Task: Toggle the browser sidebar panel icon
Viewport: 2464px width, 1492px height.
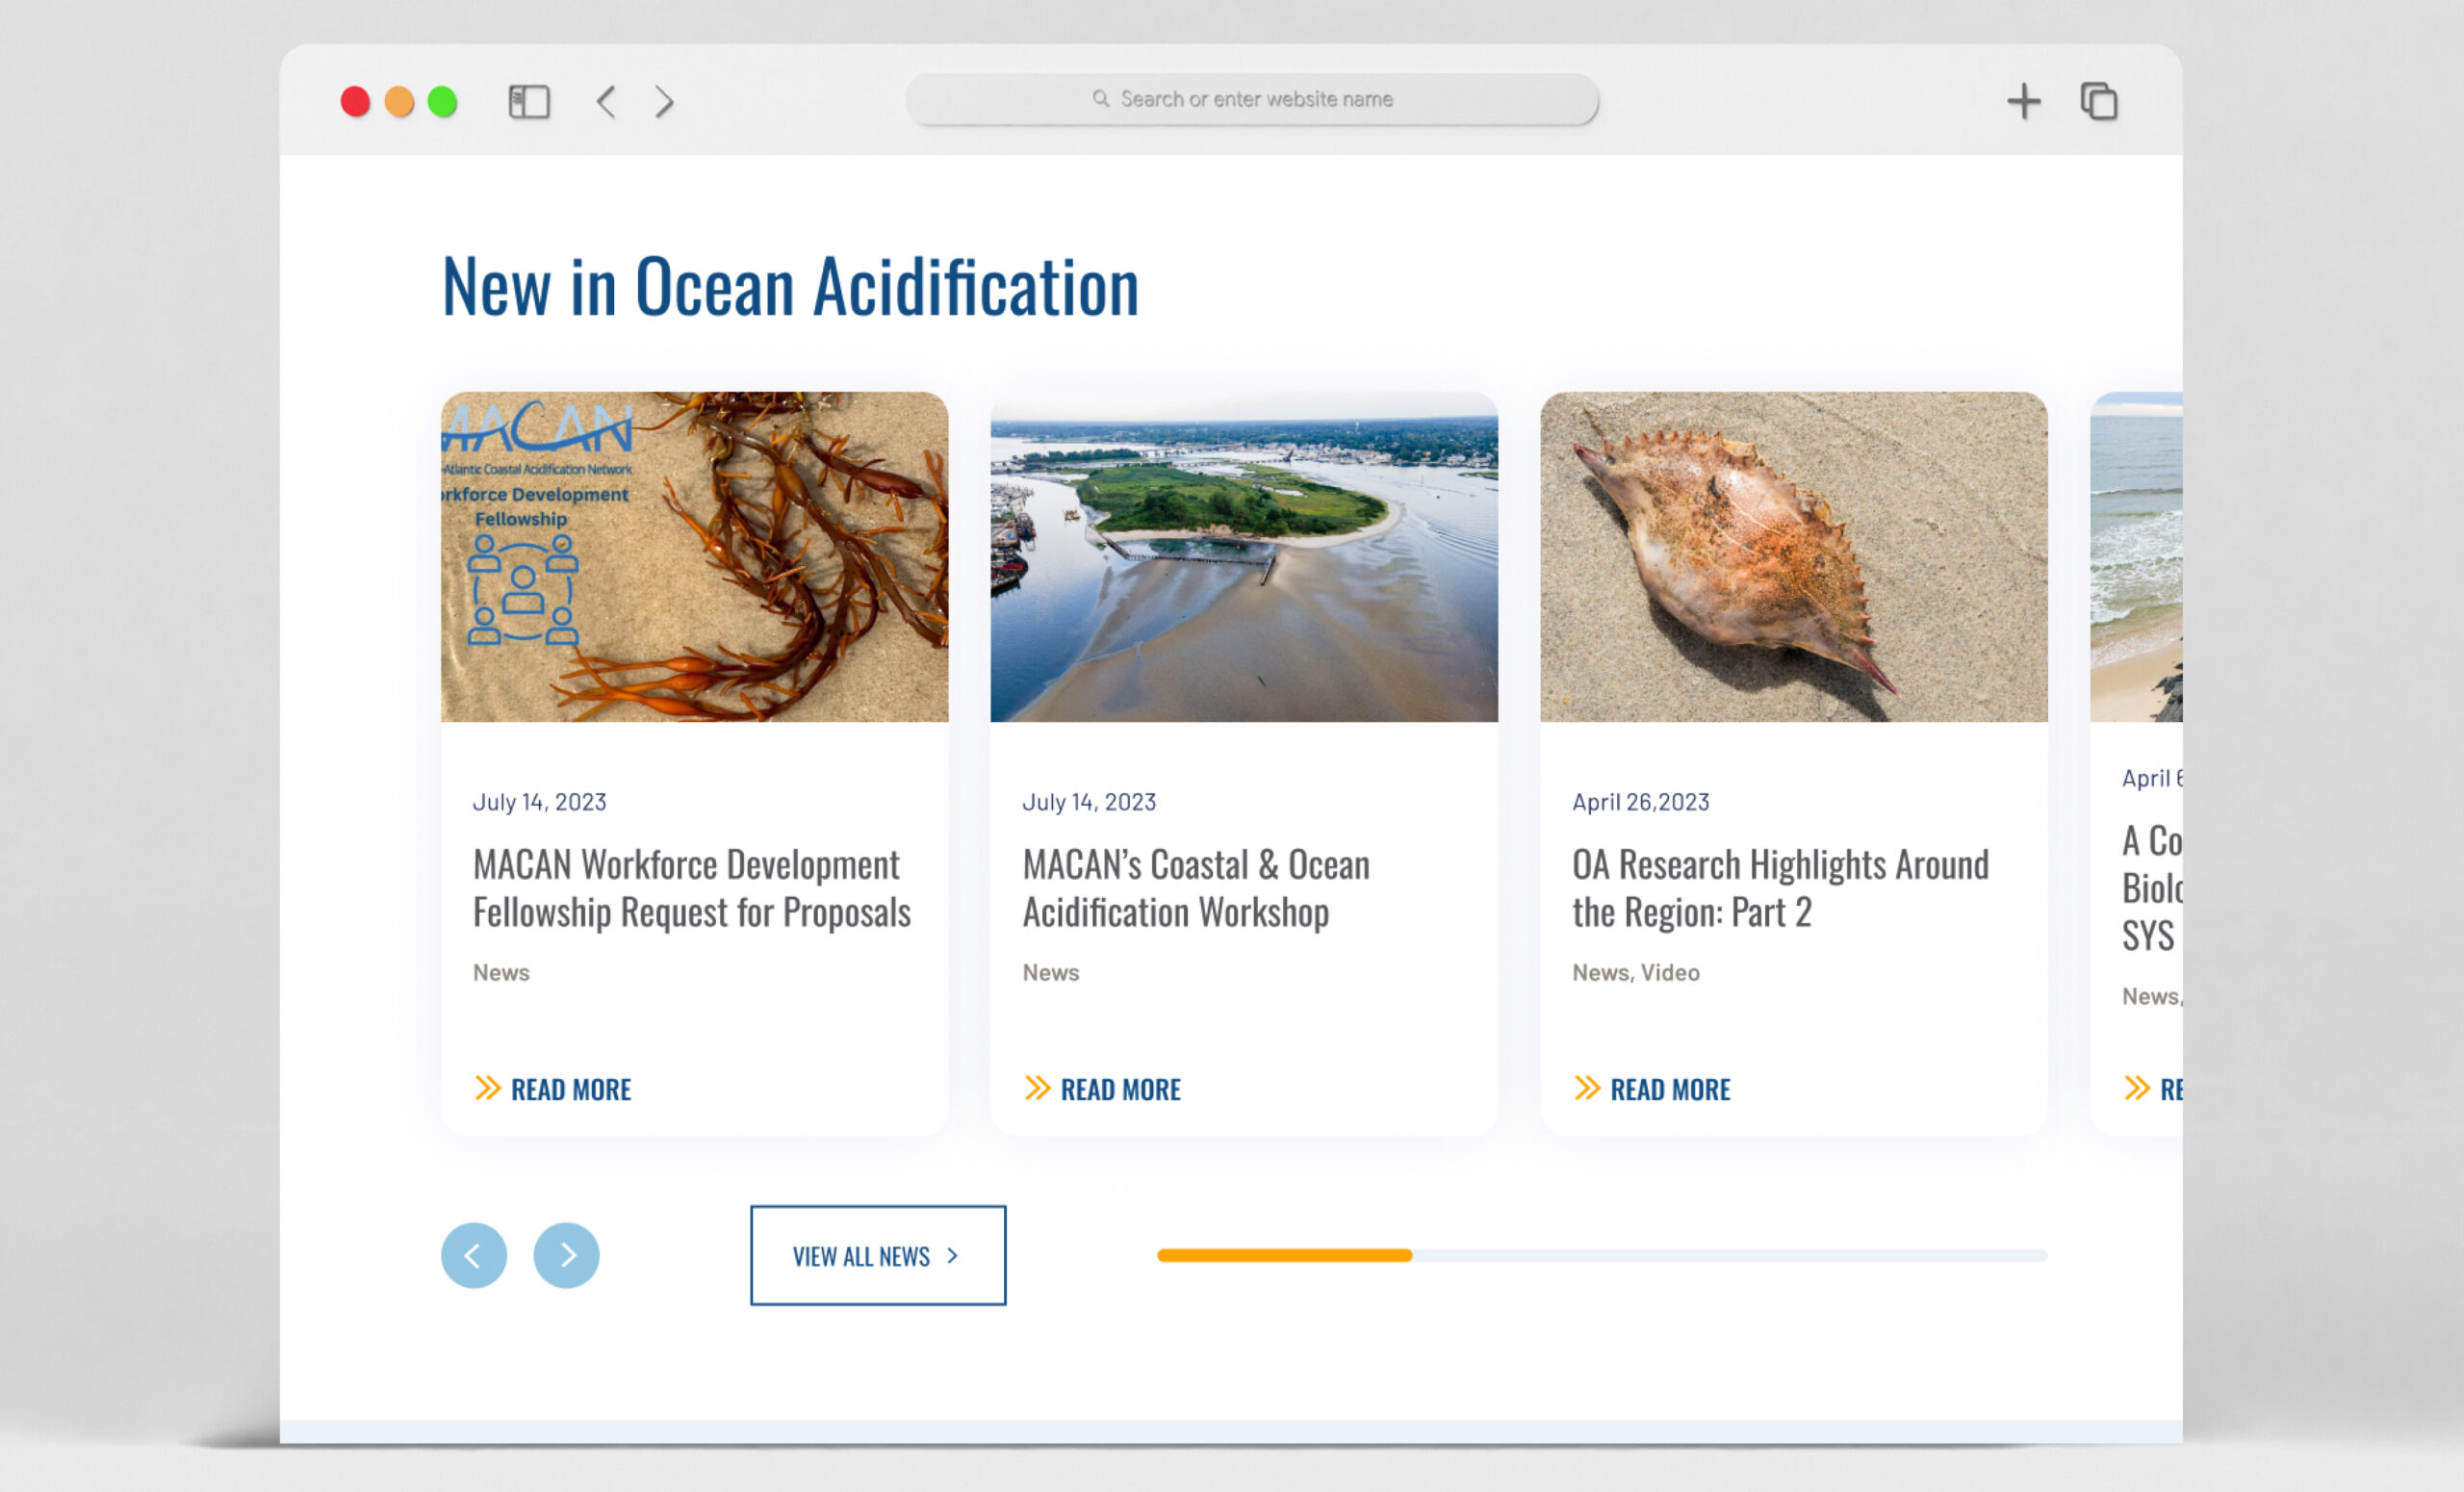Action: click(x=529, y=101)
